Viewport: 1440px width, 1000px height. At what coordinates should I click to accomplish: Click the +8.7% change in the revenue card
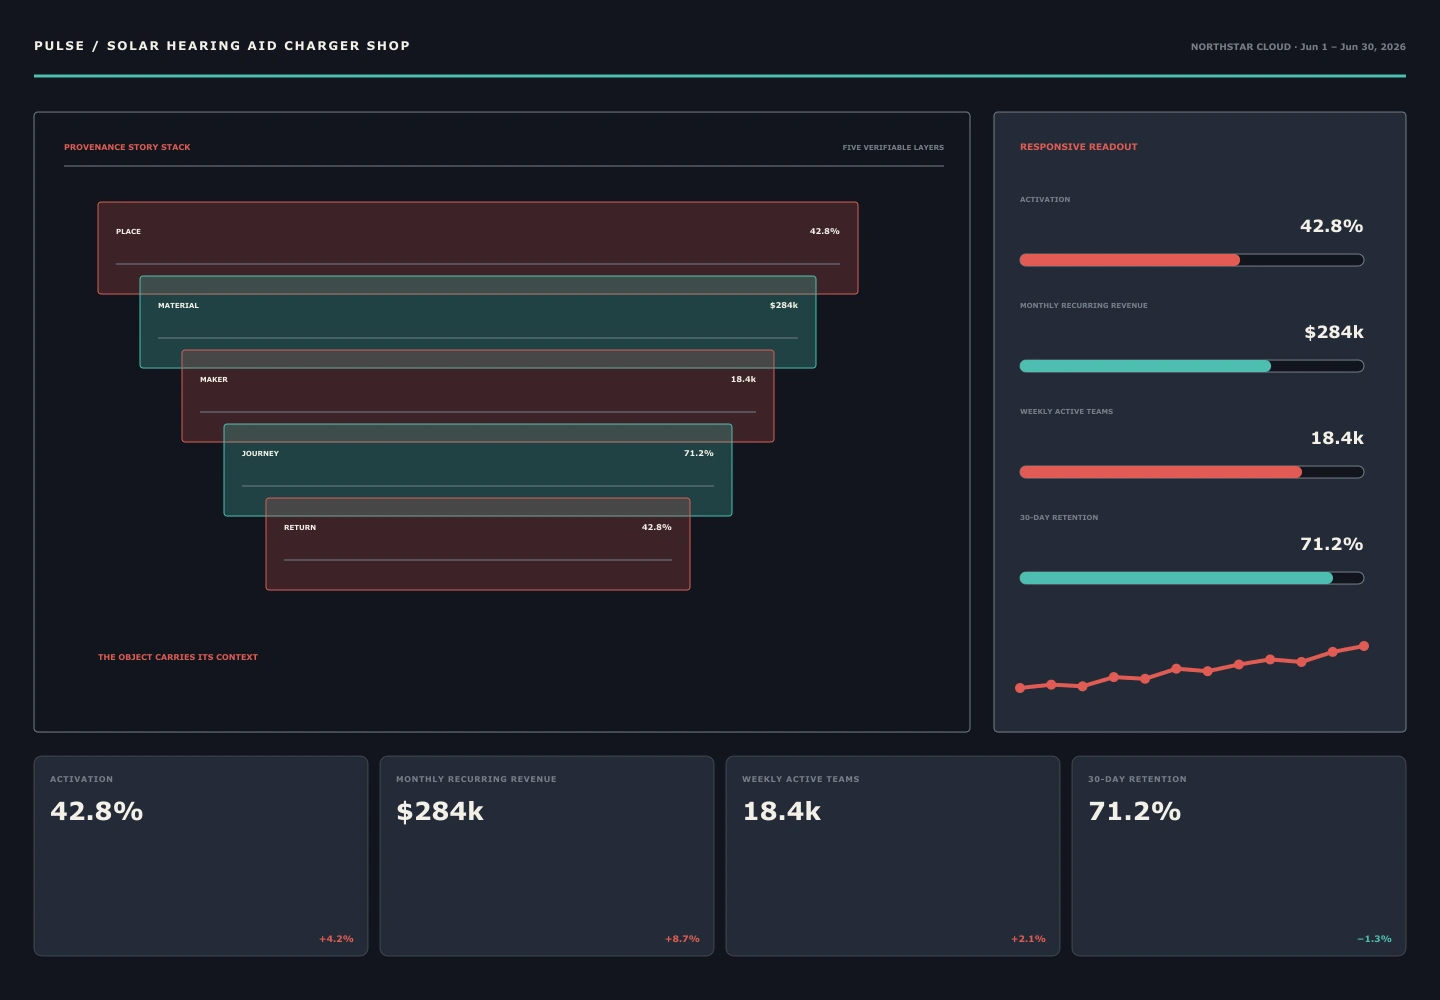(x=682, y=939)
